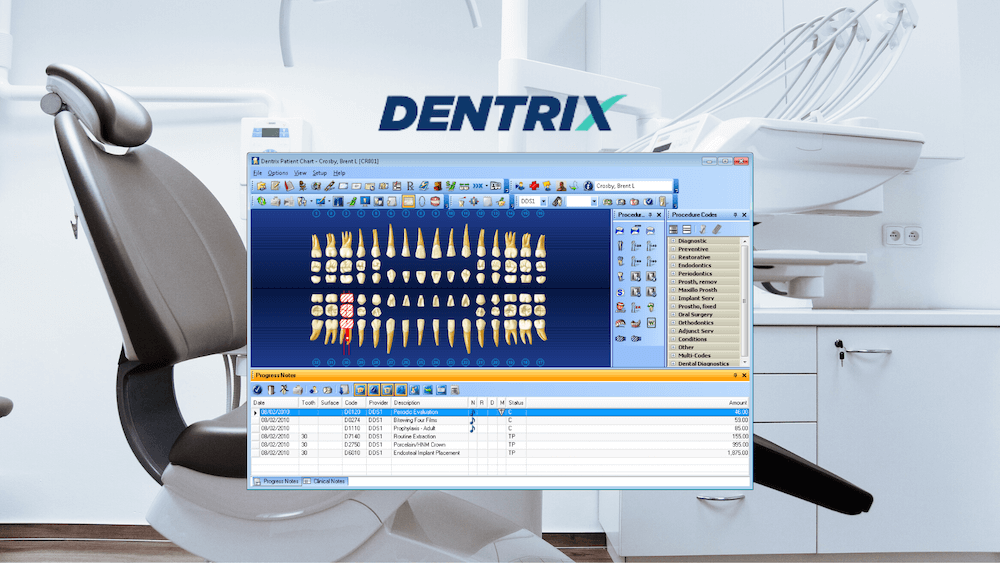Click the Conditions category label
Viewport: 1000px width, 563px height.
[693, 339]
